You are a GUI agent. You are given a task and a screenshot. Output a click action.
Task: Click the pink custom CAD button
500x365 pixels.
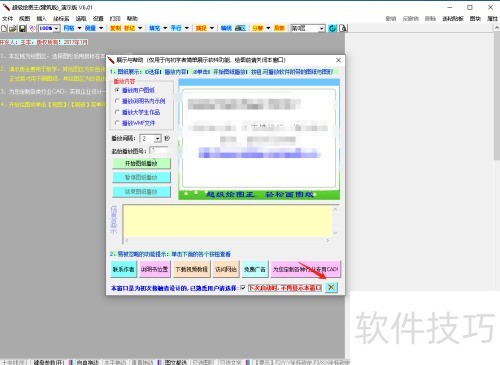306,269
